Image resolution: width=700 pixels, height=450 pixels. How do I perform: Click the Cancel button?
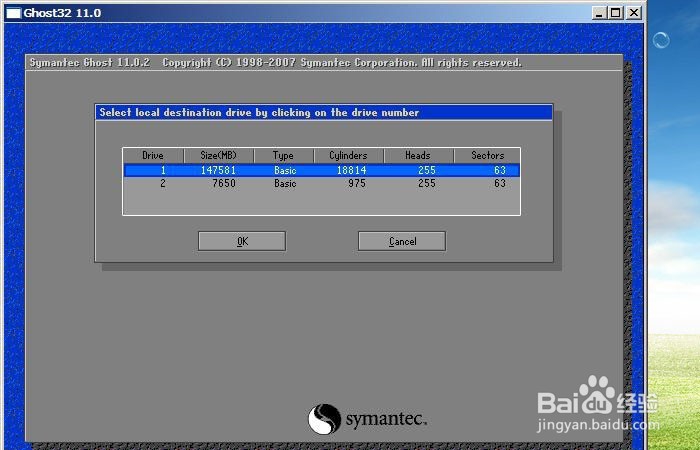402,241
